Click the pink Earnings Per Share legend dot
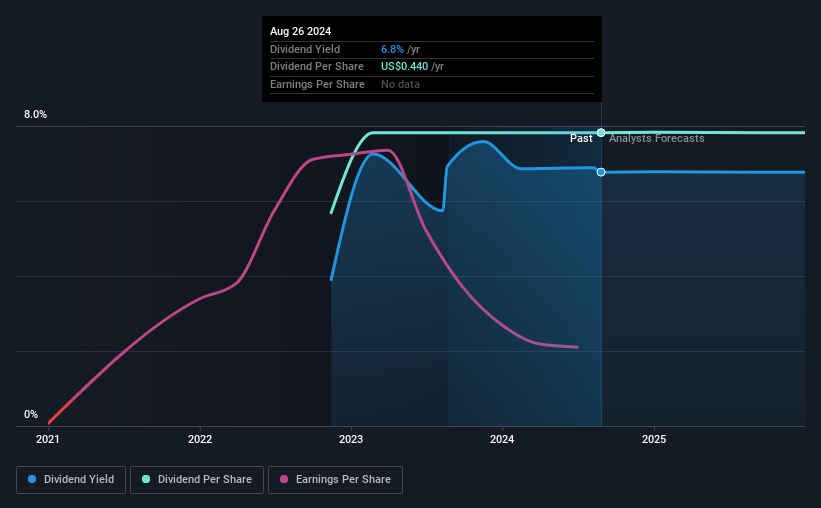821x508 pixels. (284, 479)
